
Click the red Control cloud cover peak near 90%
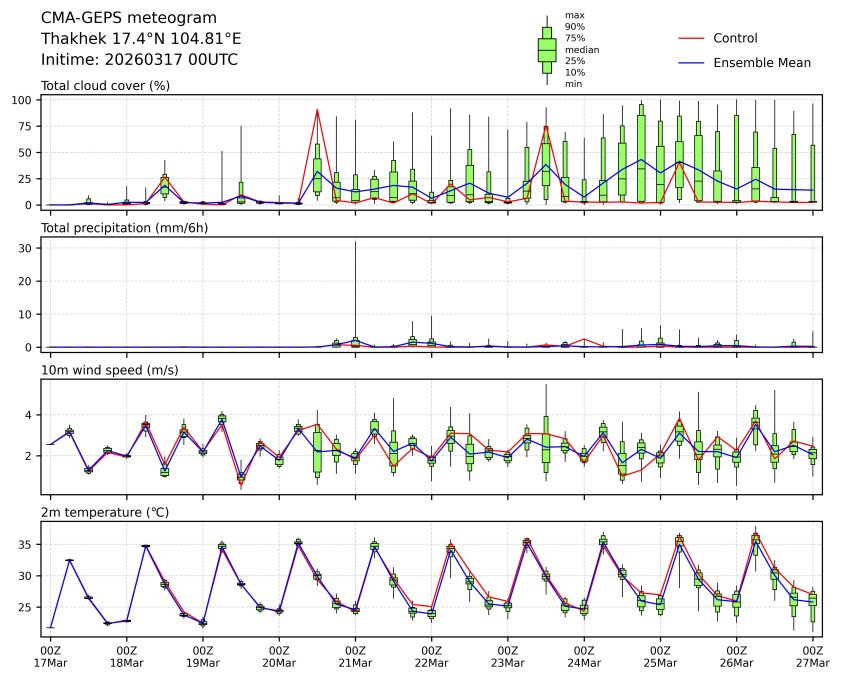tap(317, 110)
